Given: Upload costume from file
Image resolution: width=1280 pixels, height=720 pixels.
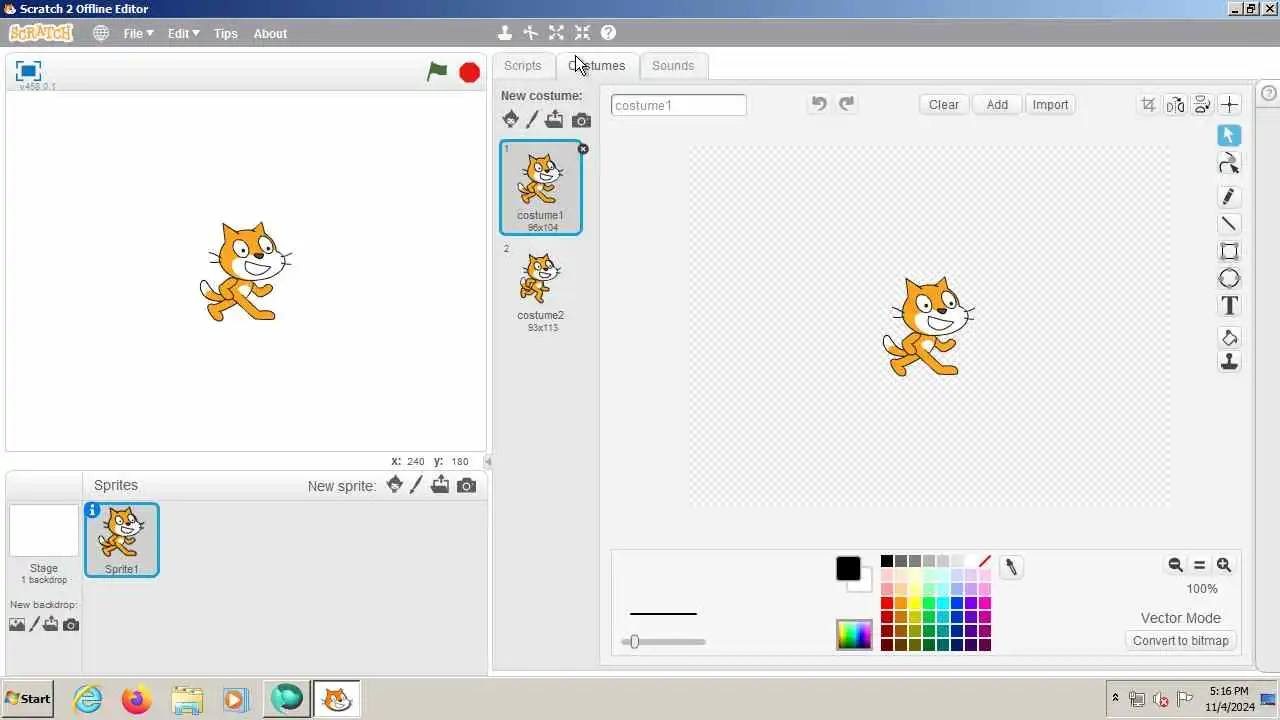Looking at the screenshot, I should click(x=554, y=120).
